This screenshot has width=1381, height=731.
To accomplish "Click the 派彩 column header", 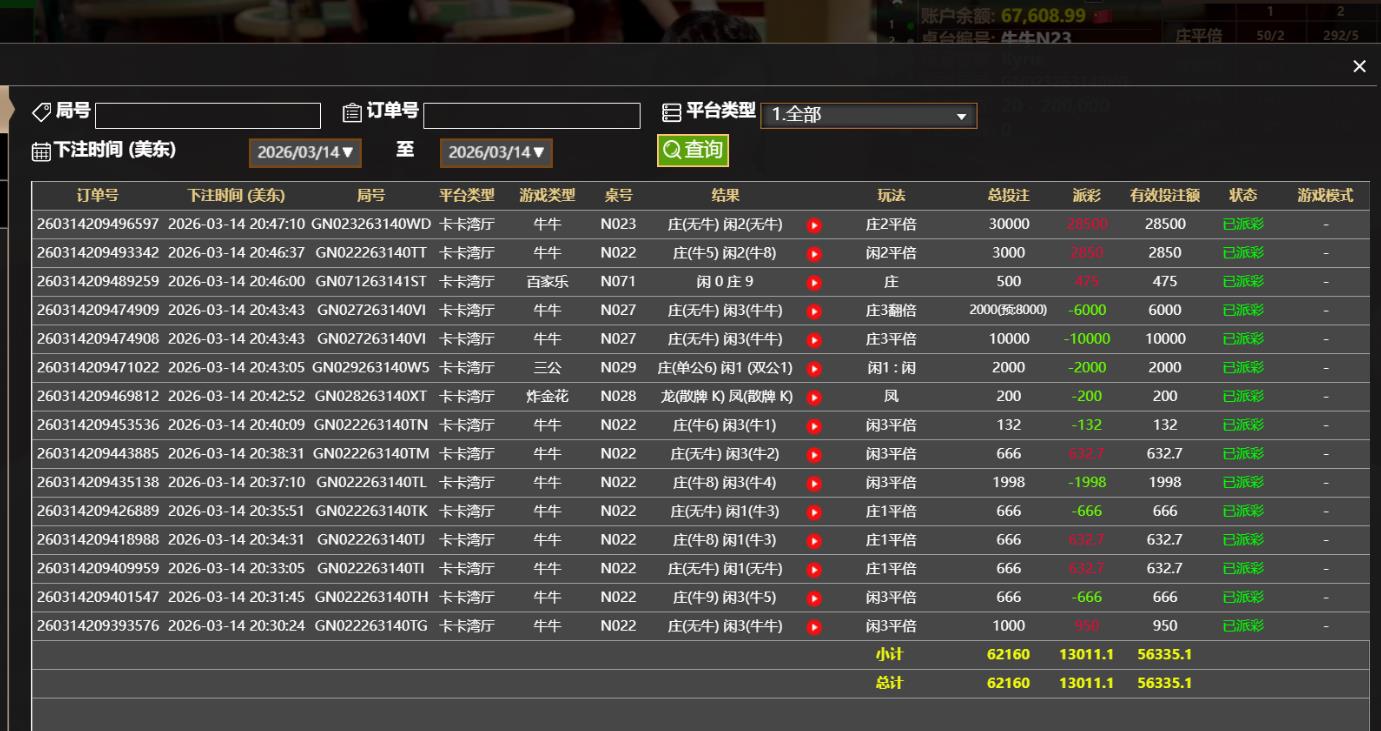I will (x=1086, y=196).
